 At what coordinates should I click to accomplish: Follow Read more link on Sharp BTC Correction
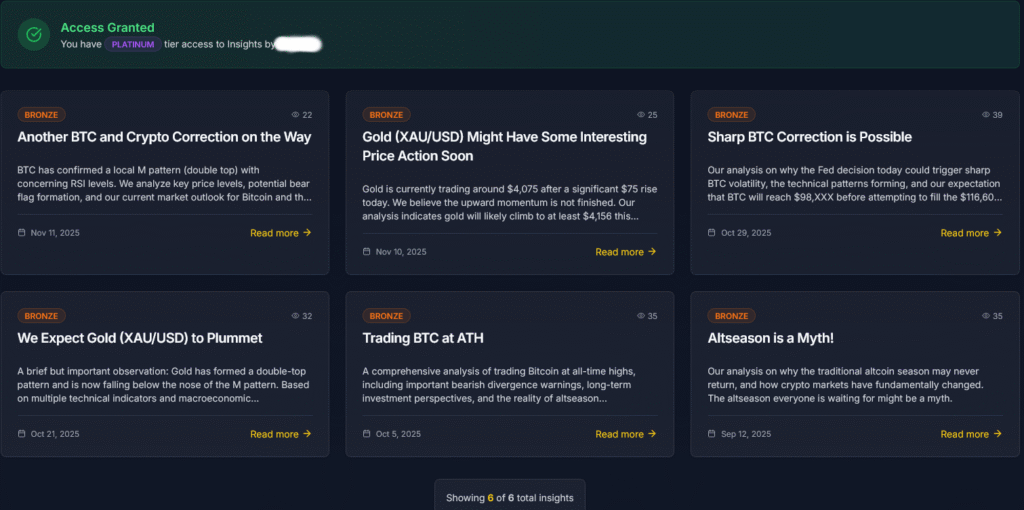970,233
